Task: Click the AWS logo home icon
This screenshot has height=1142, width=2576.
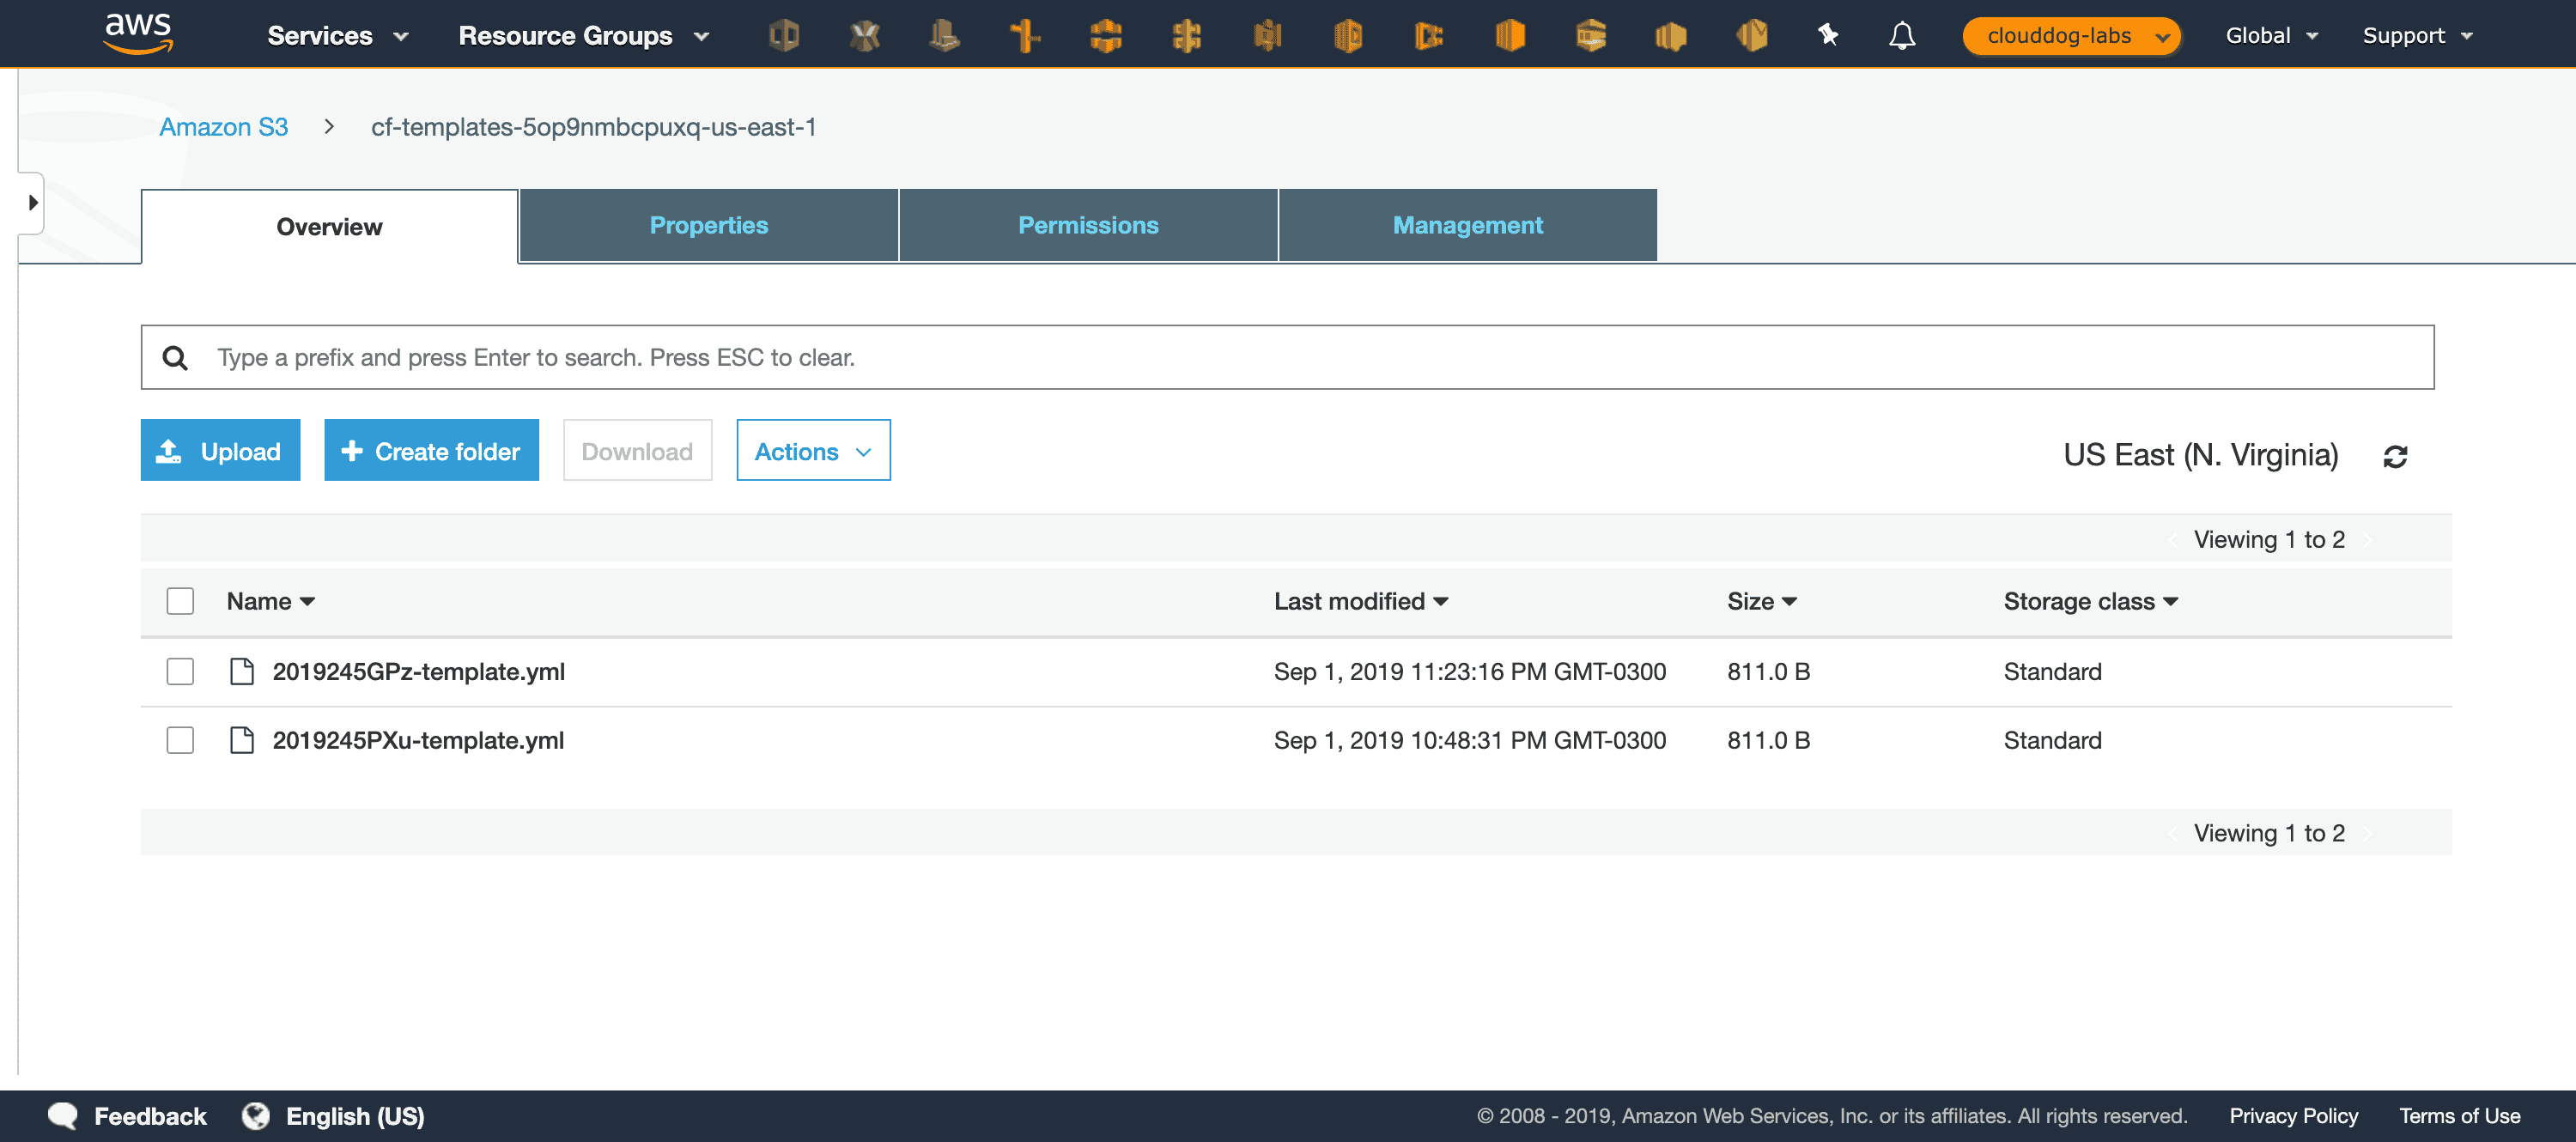Action: click(x=138, y=34)
